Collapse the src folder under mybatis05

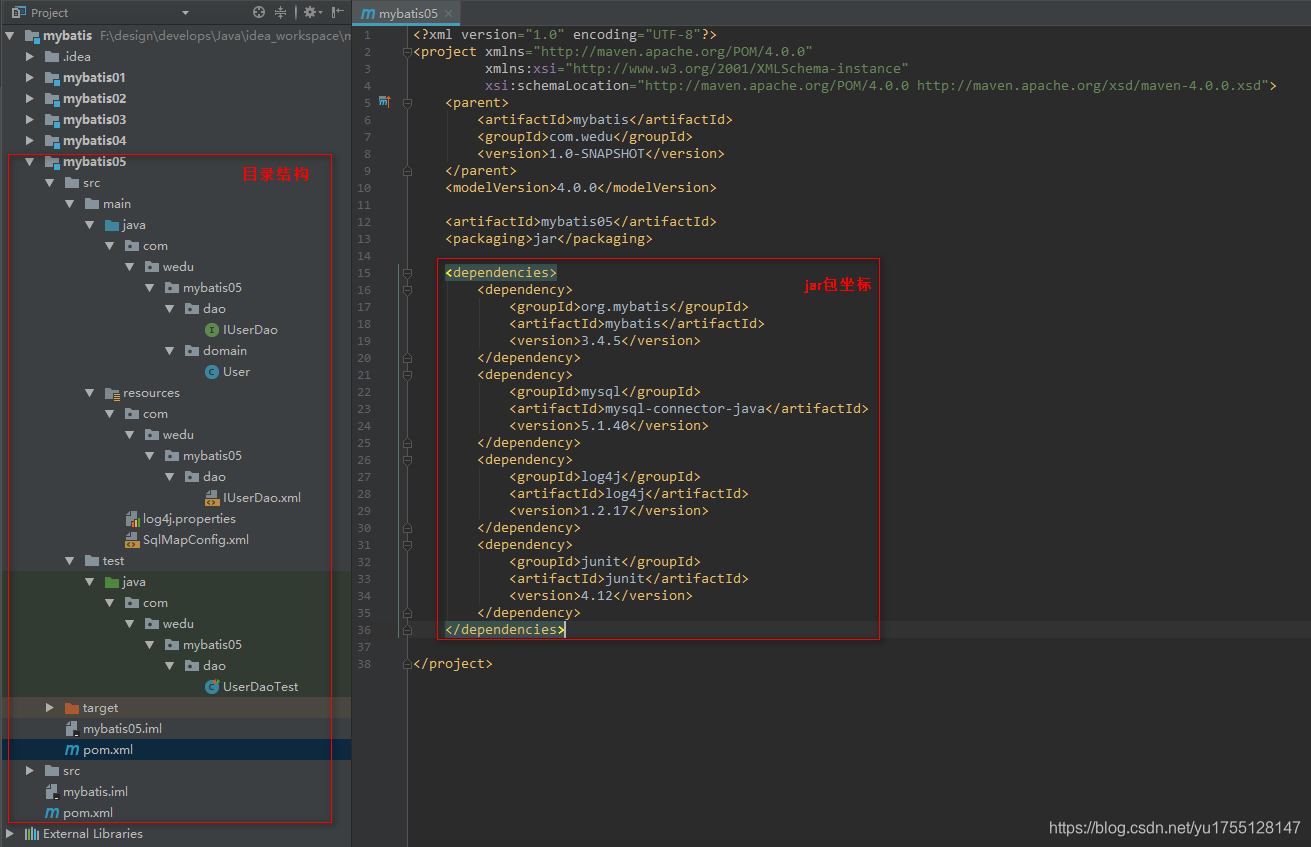coord(48,182)
